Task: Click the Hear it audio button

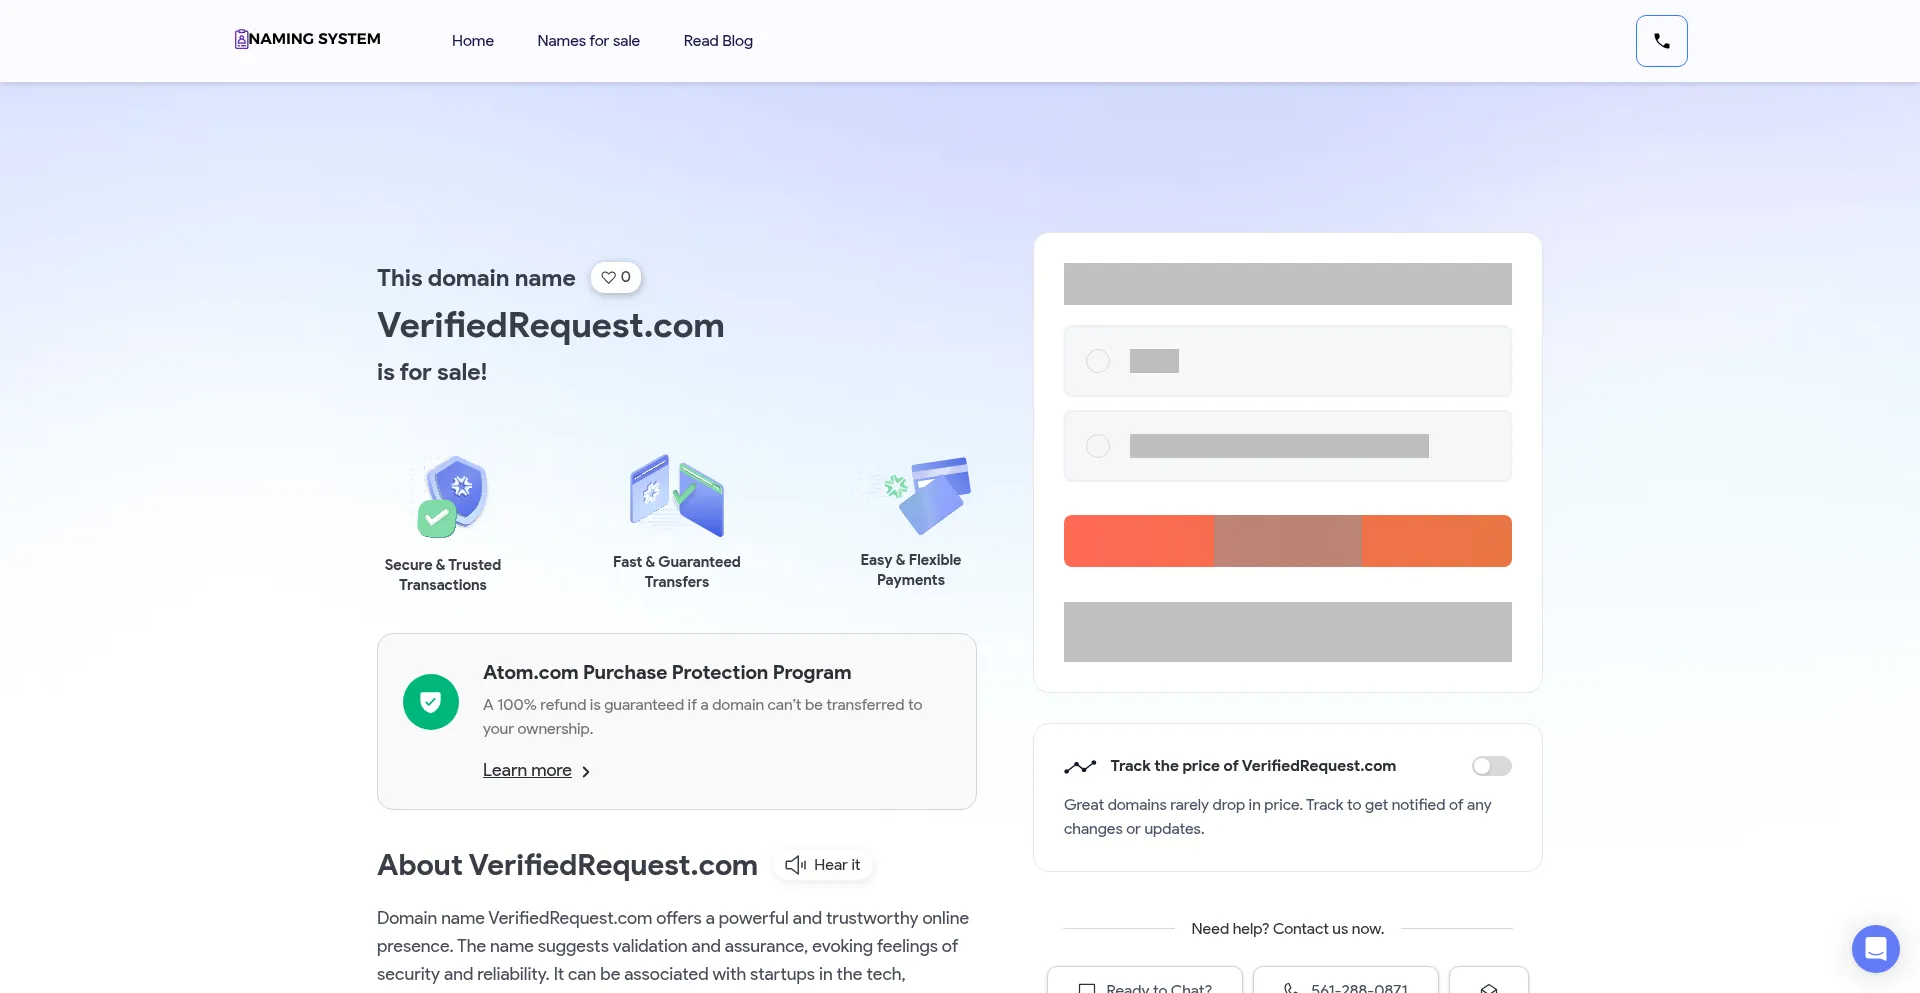Action: point(823,865)
